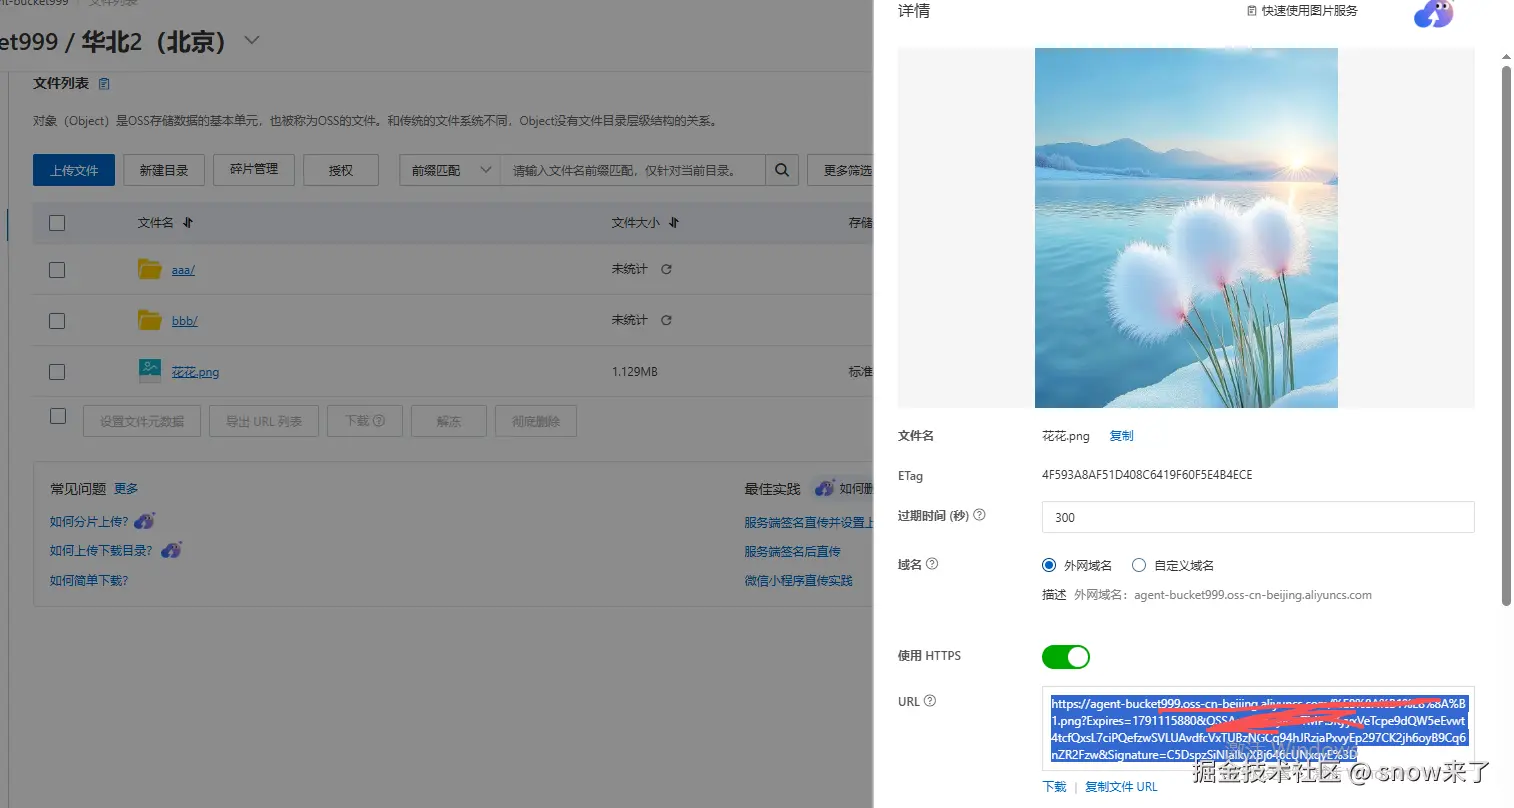
Task: Click 复制 next to the file name
Action: (1121, 436)
